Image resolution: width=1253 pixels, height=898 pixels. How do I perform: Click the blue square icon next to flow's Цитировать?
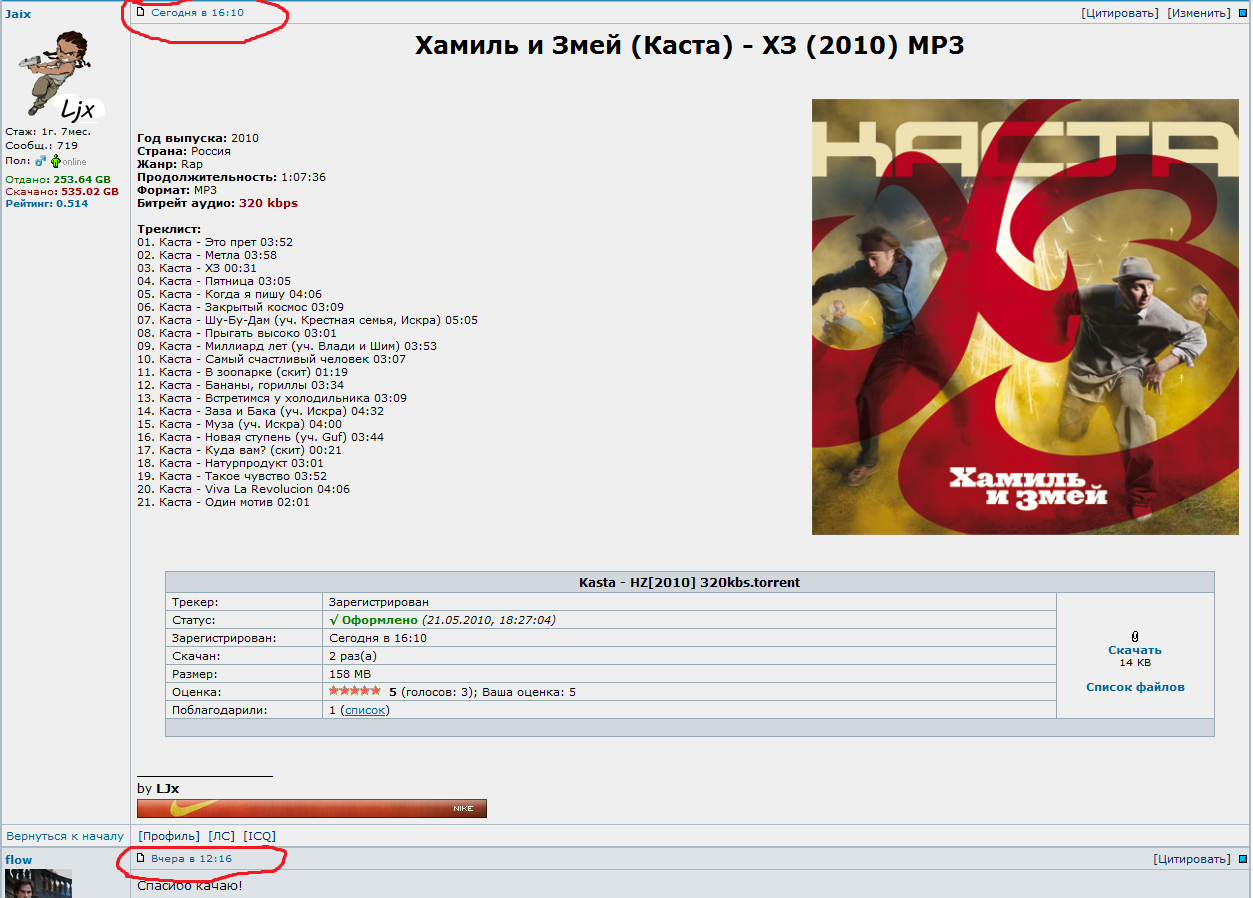coord(1243,859)
